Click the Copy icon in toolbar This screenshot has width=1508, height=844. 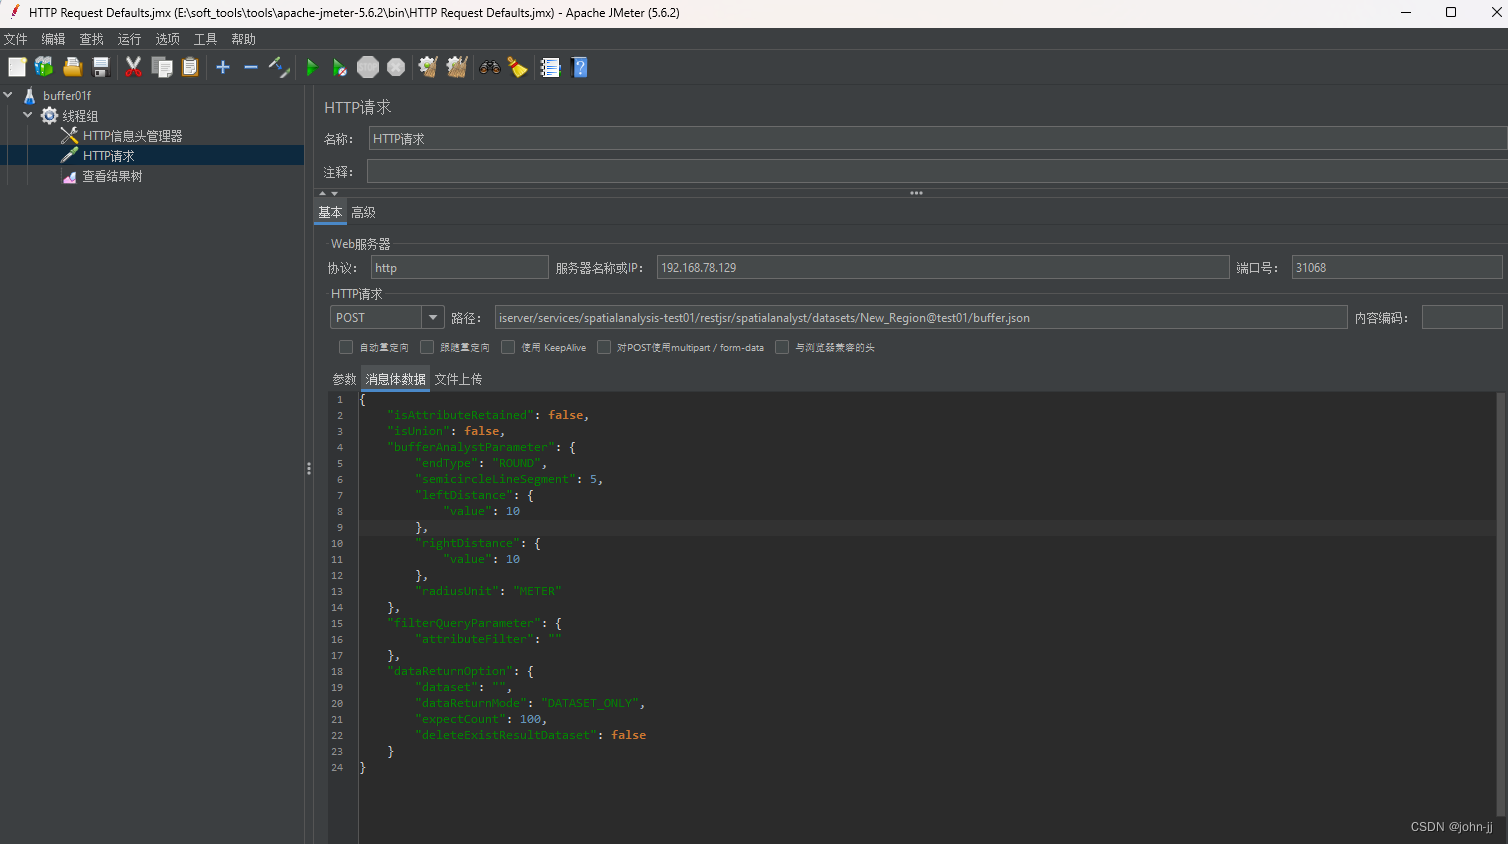(162, 67)
